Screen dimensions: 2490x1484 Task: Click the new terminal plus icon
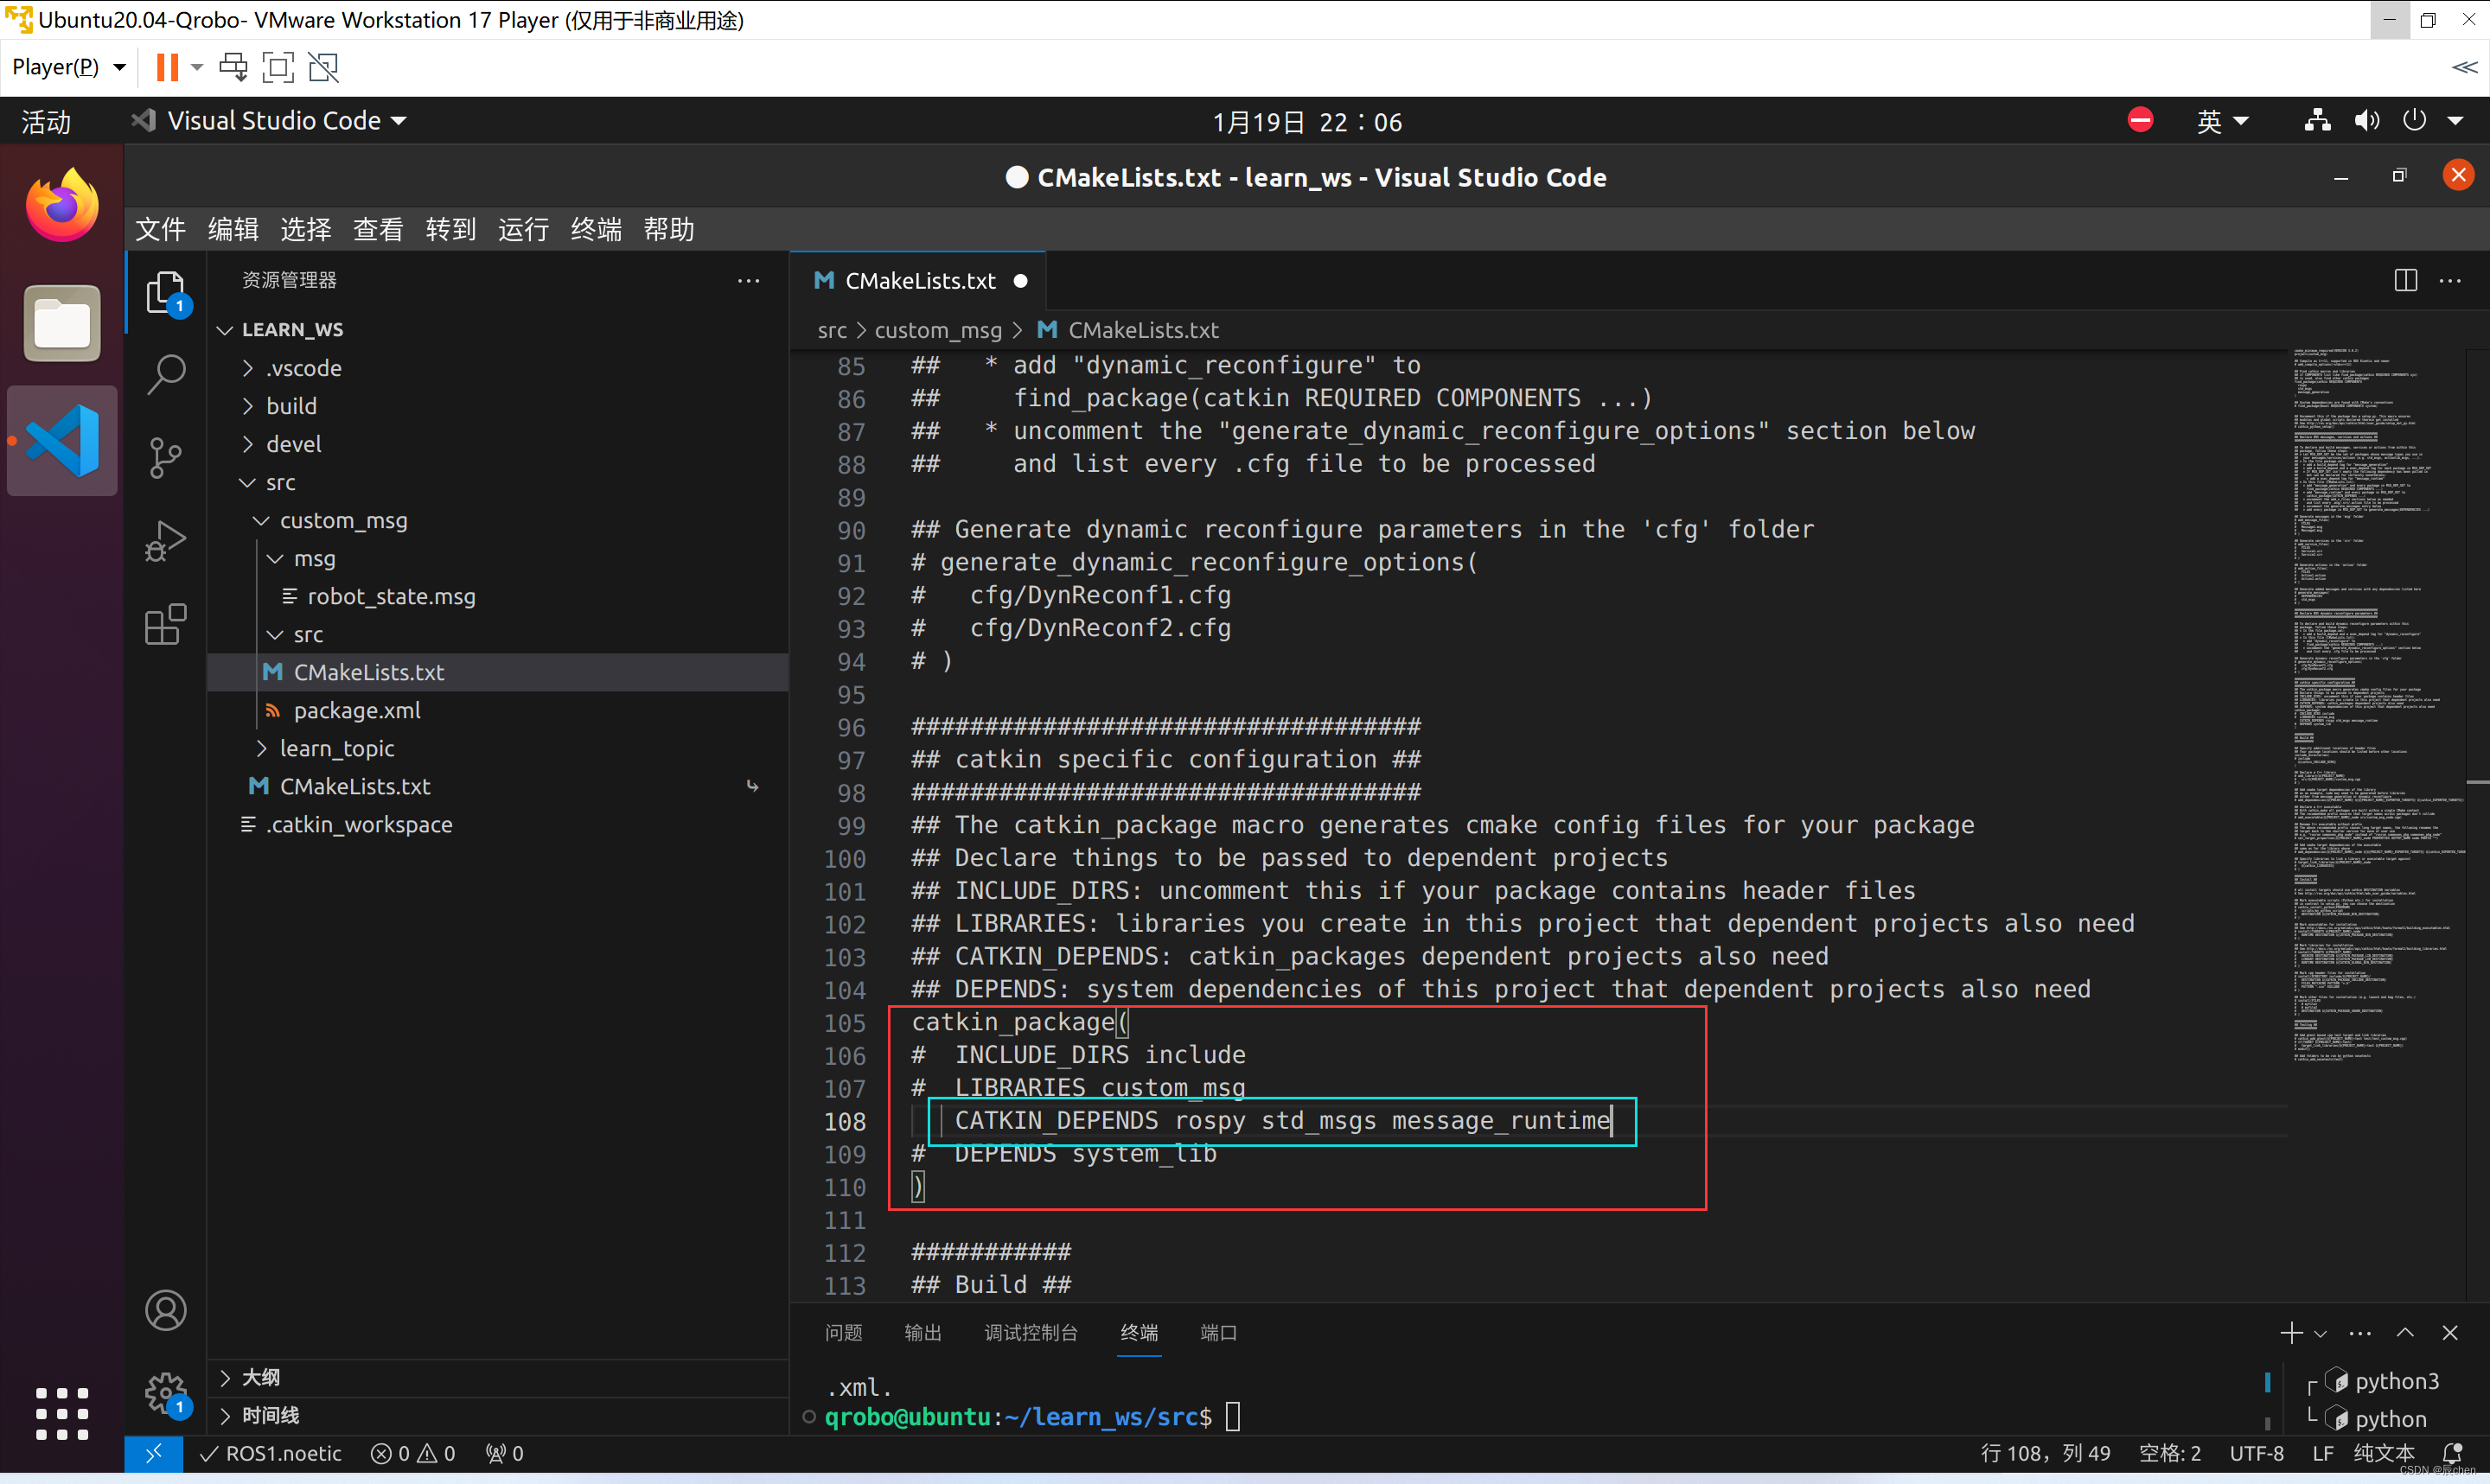(x=2291, y=1333)
